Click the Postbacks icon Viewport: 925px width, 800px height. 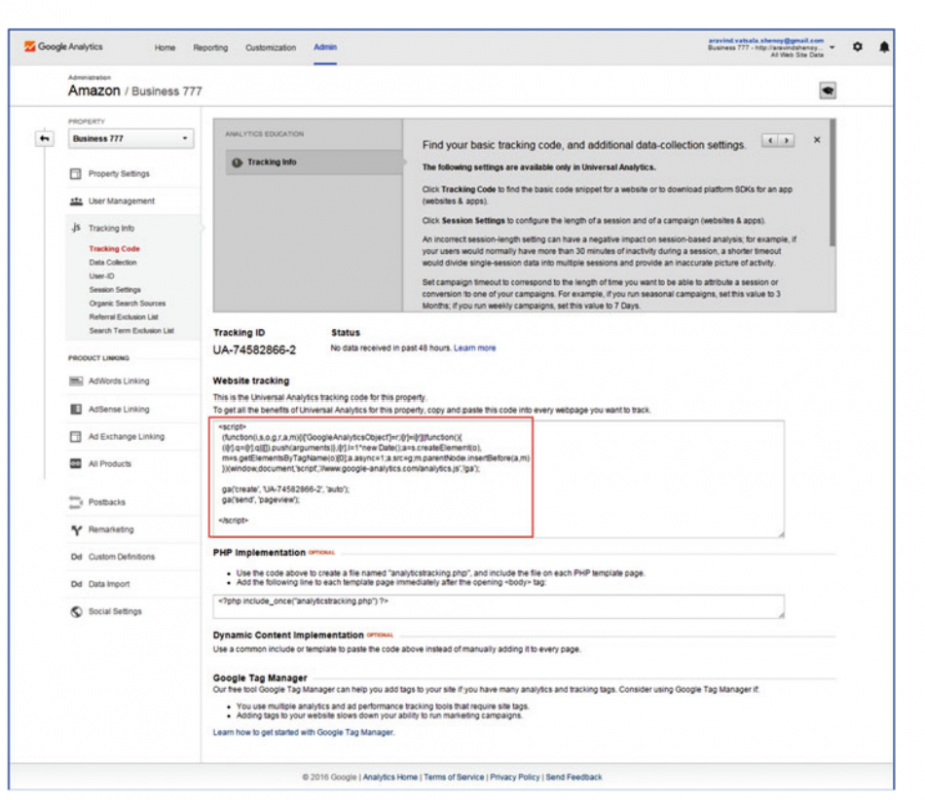[x=76, y=502]
